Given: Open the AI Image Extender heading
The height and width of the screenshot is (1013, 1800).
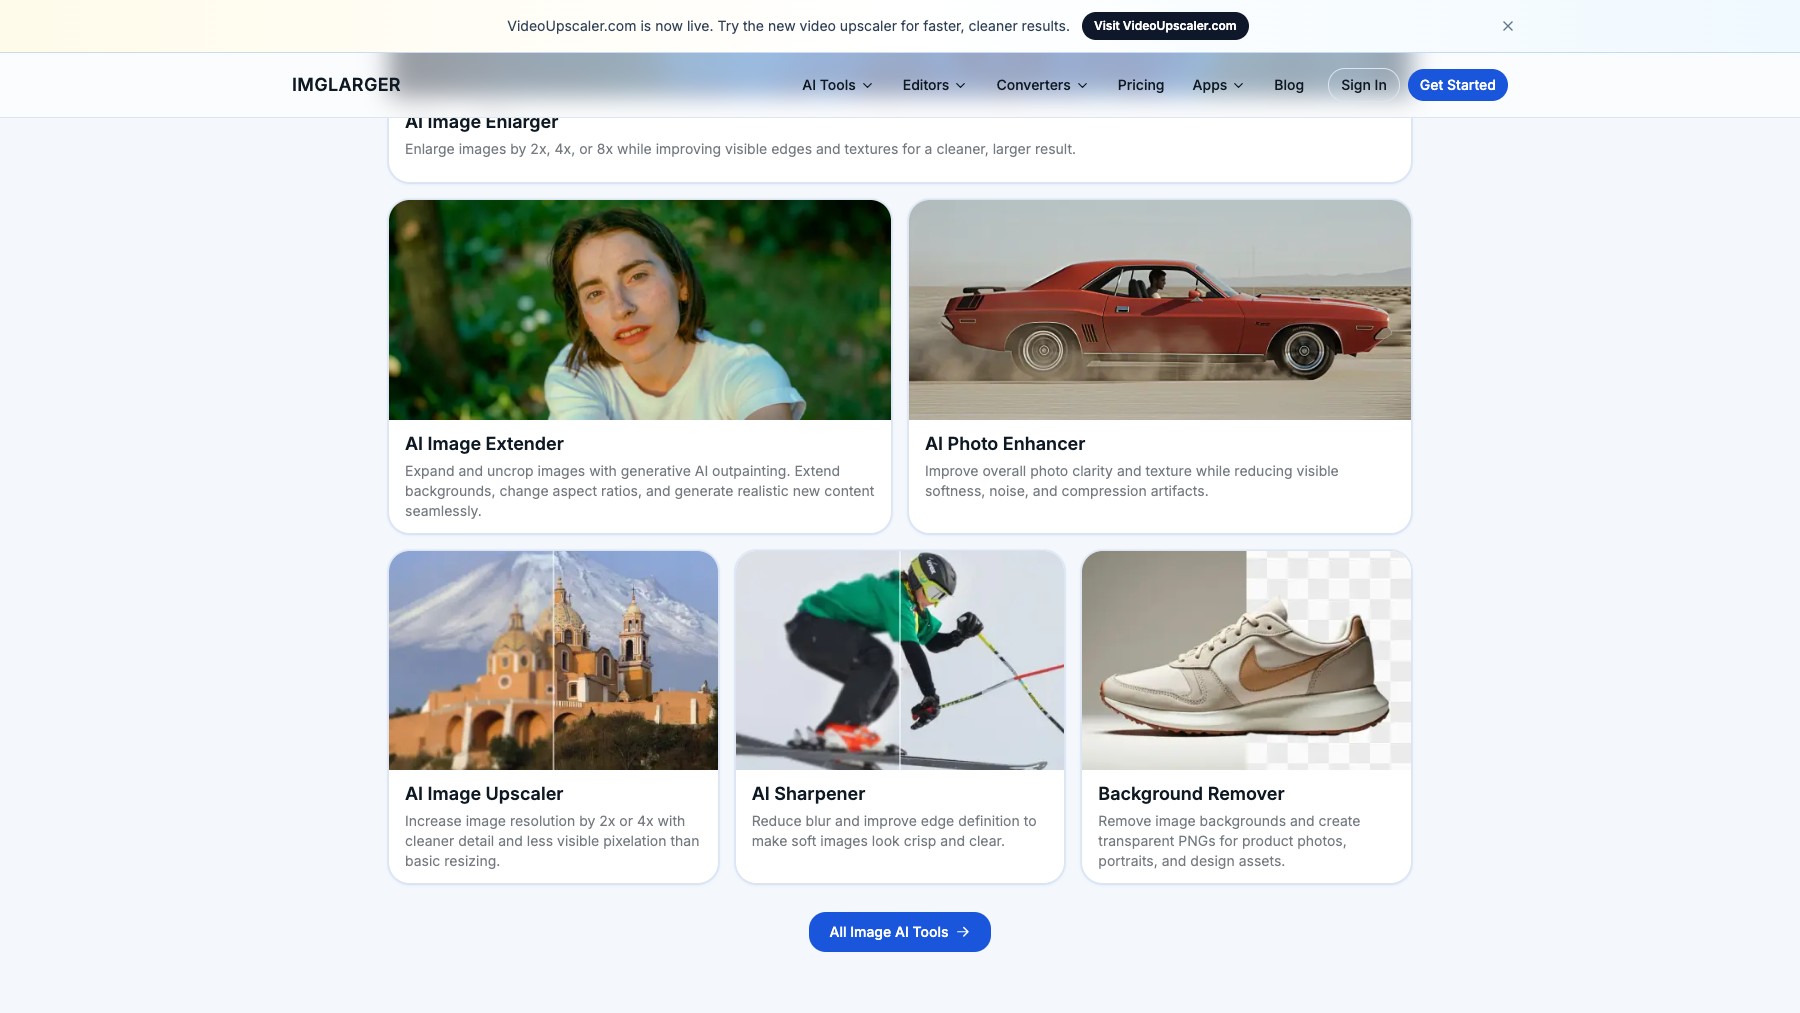Looking at the screenshot, I should pos(484,444).
